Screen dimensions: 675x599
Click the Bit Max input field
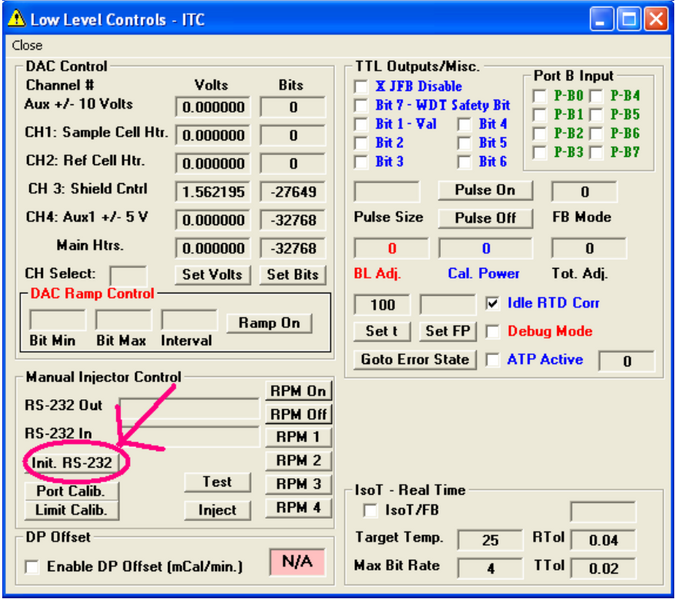pyautogui.click(x=124, y=320)
